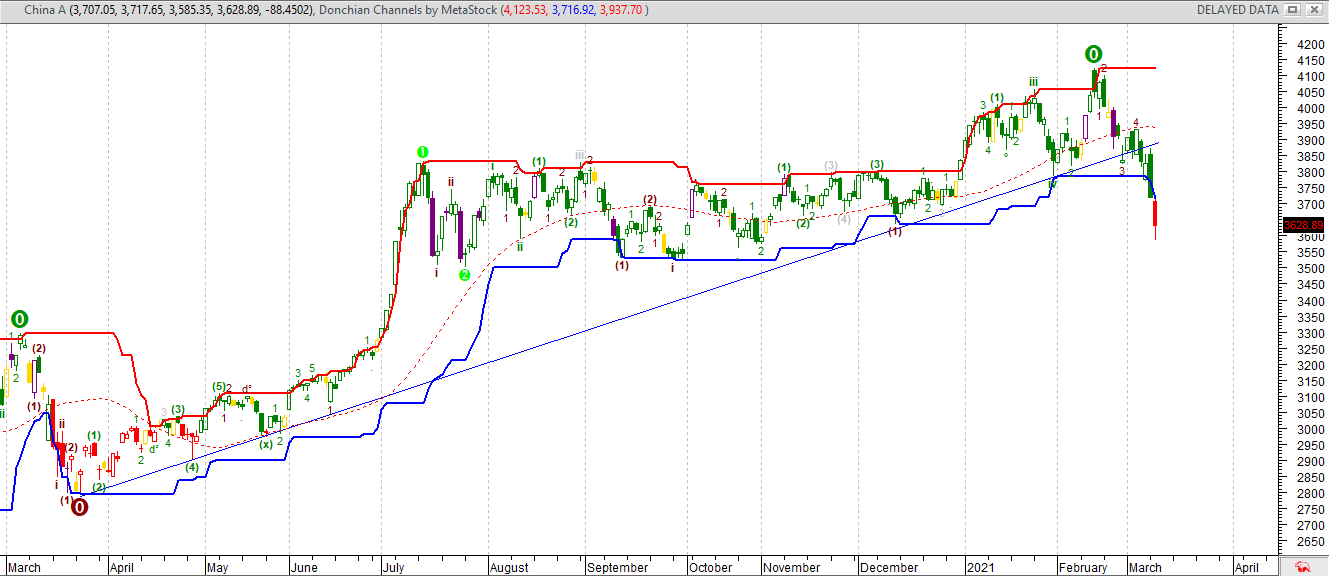Click the blue 3,716.92 lower channel value
This screenshot has width=1329, height=577.
pos(573,9)
